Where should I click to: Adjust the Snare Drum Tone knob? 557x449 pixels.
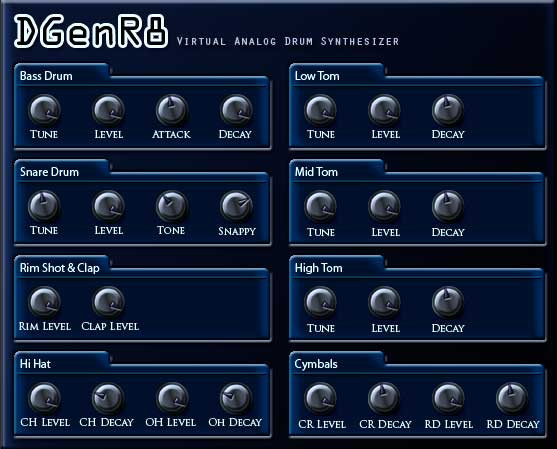click(172, 206)
